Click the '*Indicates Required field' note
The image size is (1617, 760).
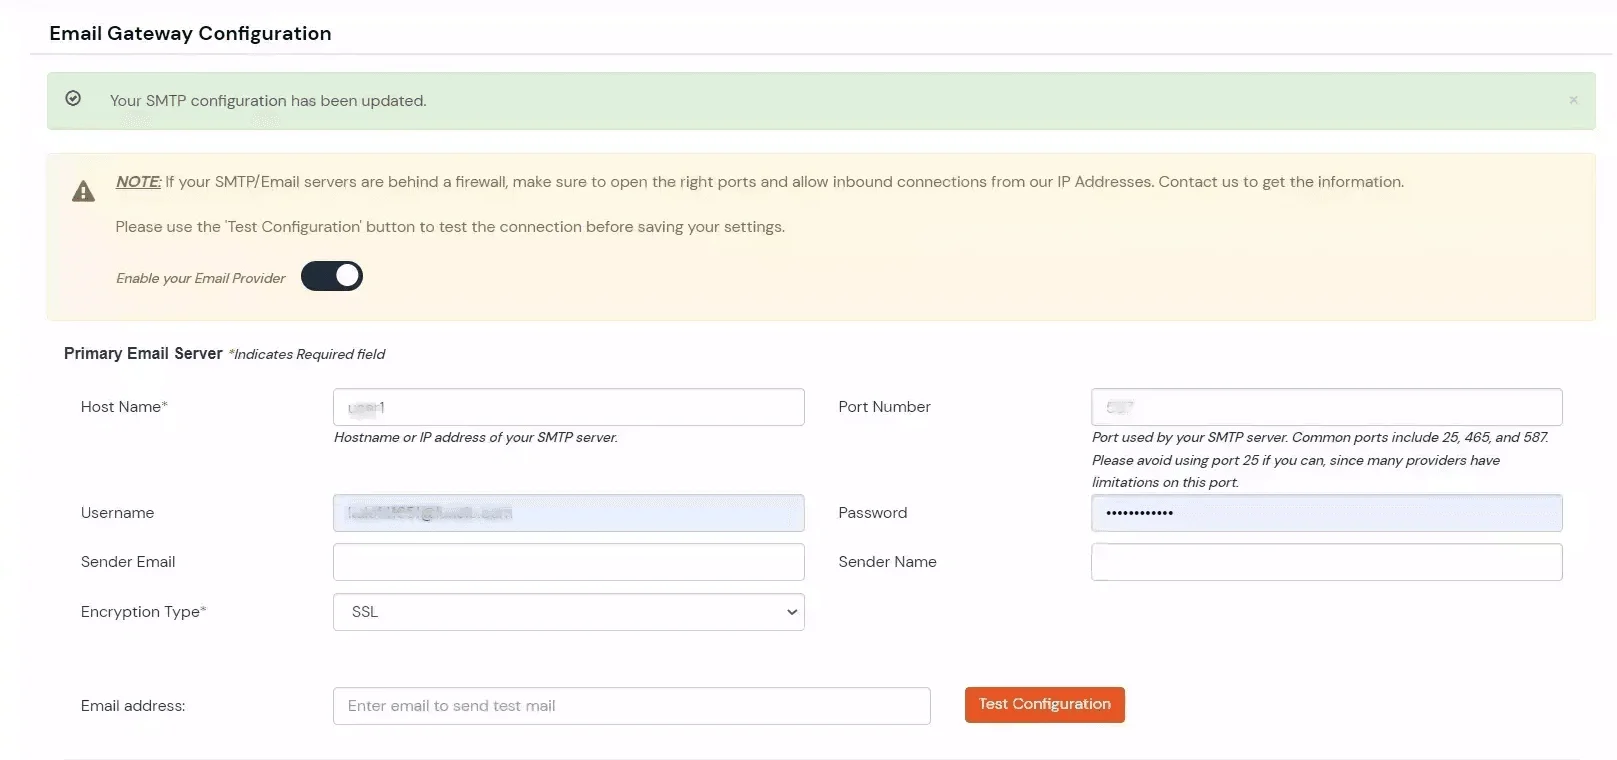[x=306, y=354]
